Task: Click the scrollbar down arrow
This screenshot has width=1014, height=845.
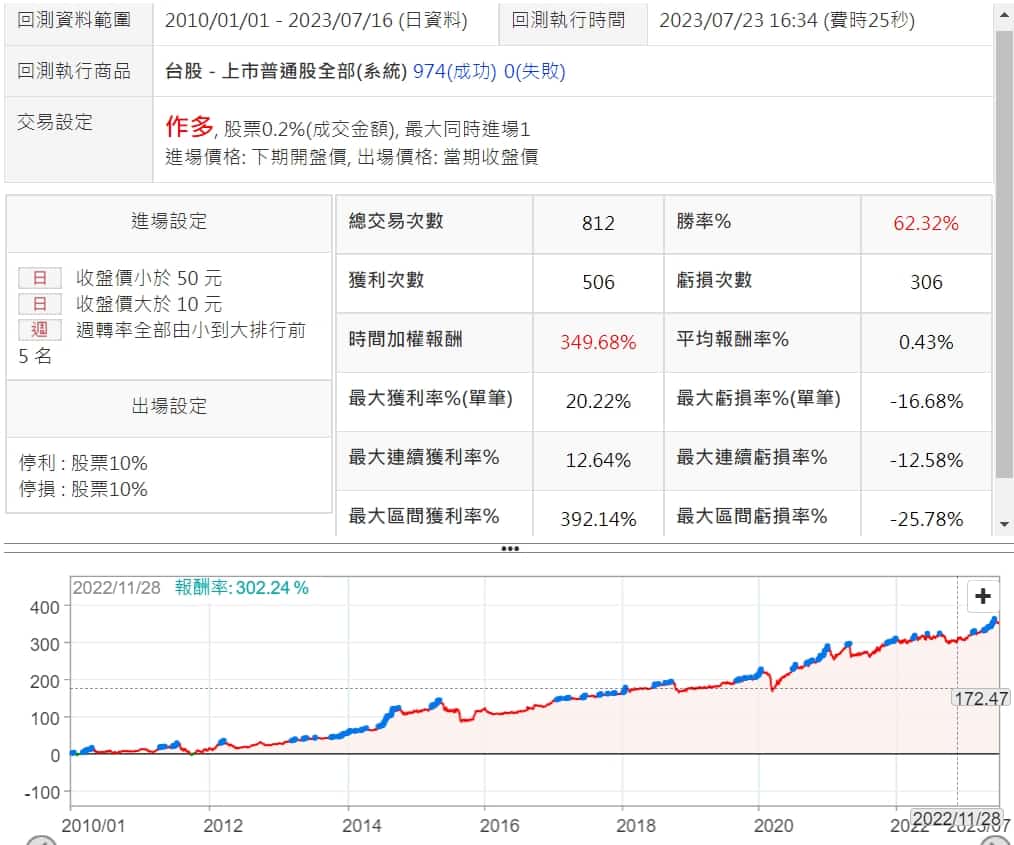Action: [1004, 524]
